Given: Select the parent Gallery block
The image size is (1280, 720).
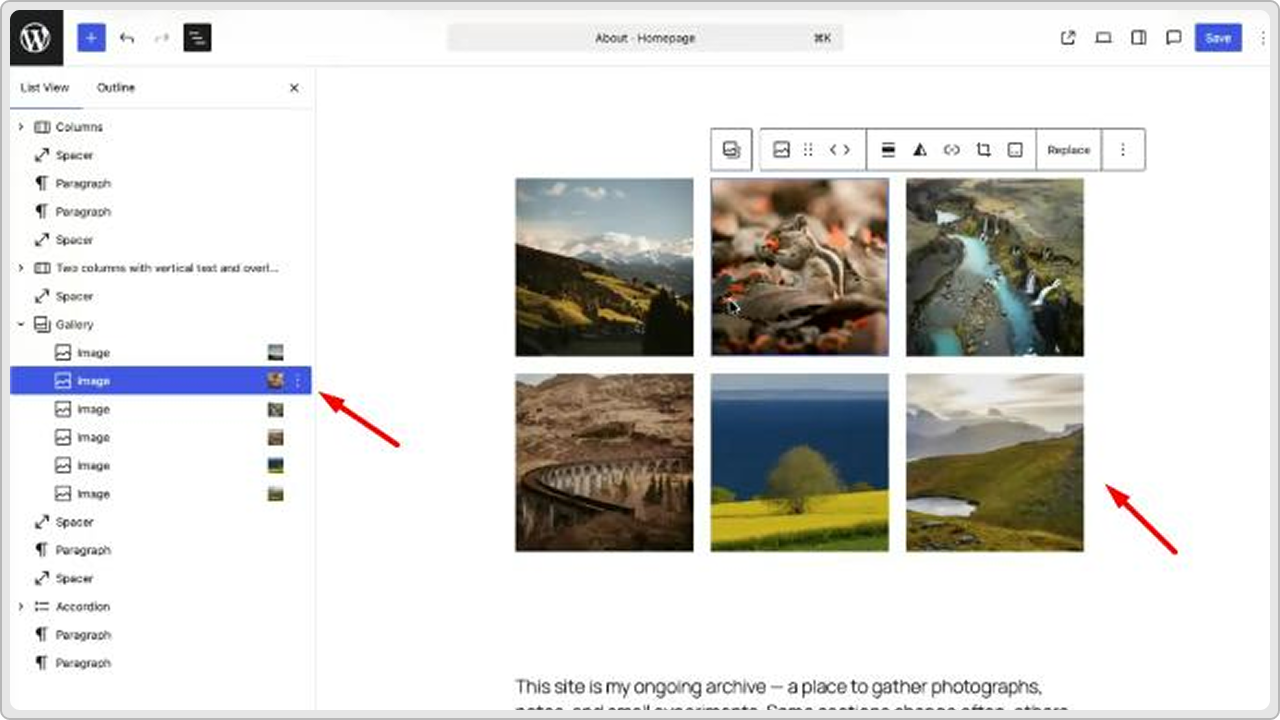Looking at the screenshot, I should [731, 149].
